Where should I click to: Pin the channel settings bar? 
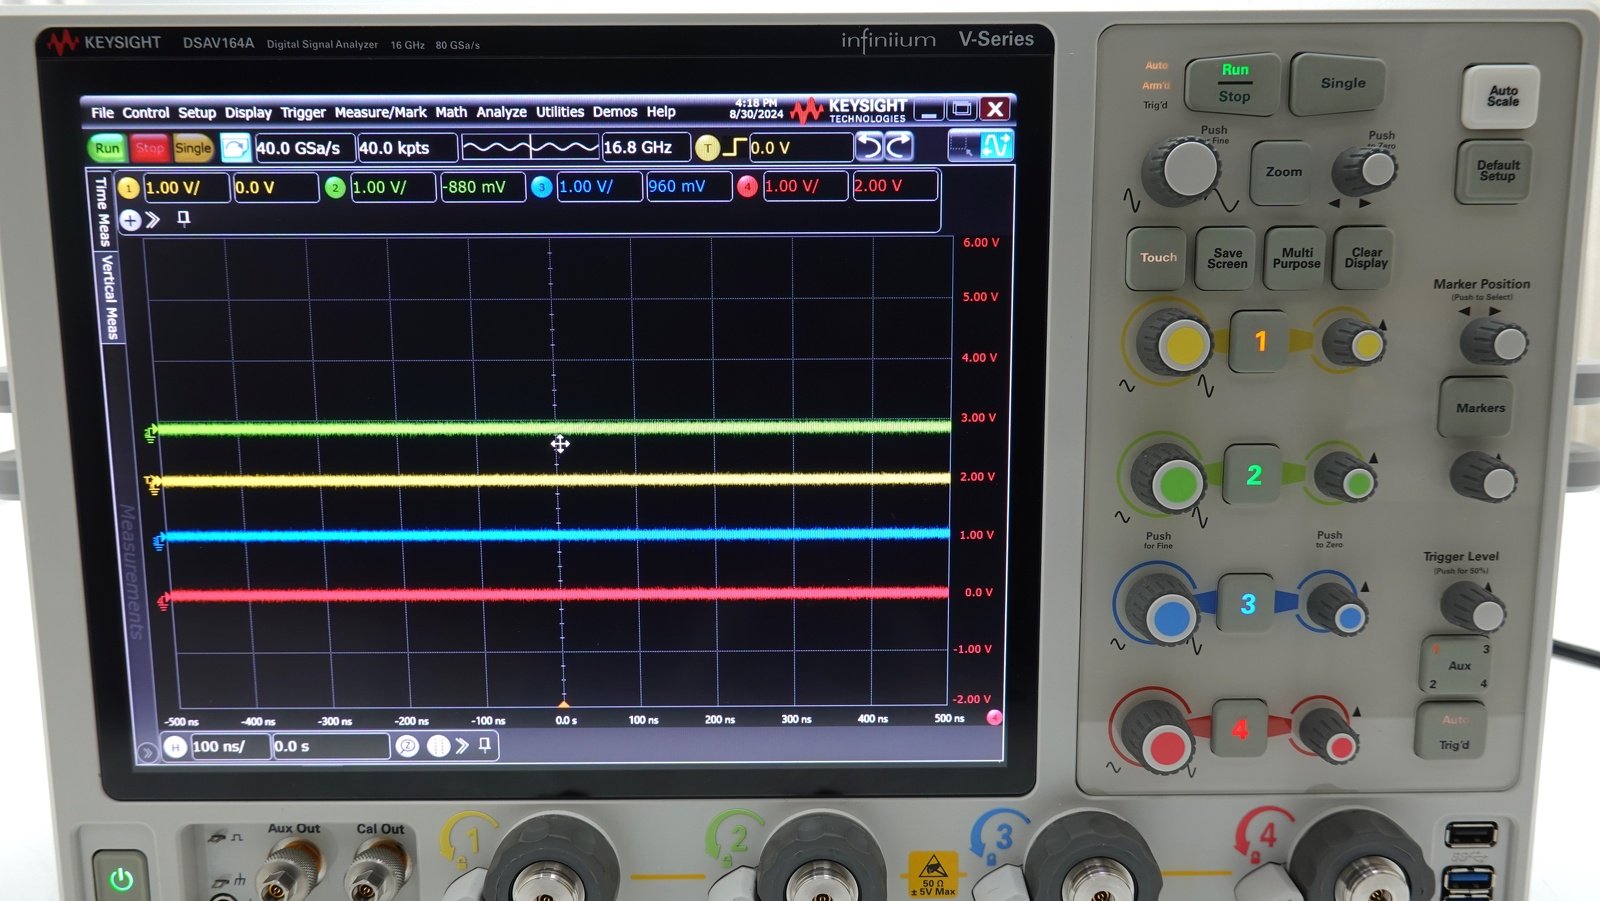coord(184,218)
